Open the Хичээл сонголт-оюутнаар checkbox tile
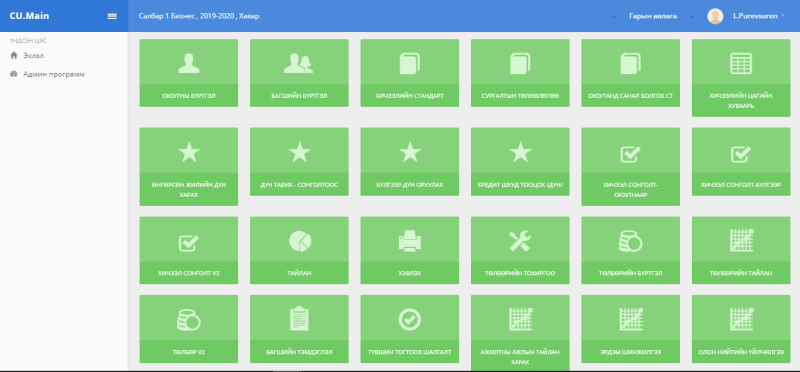This screenshot has width=800, height=372. tap(631, 167)
